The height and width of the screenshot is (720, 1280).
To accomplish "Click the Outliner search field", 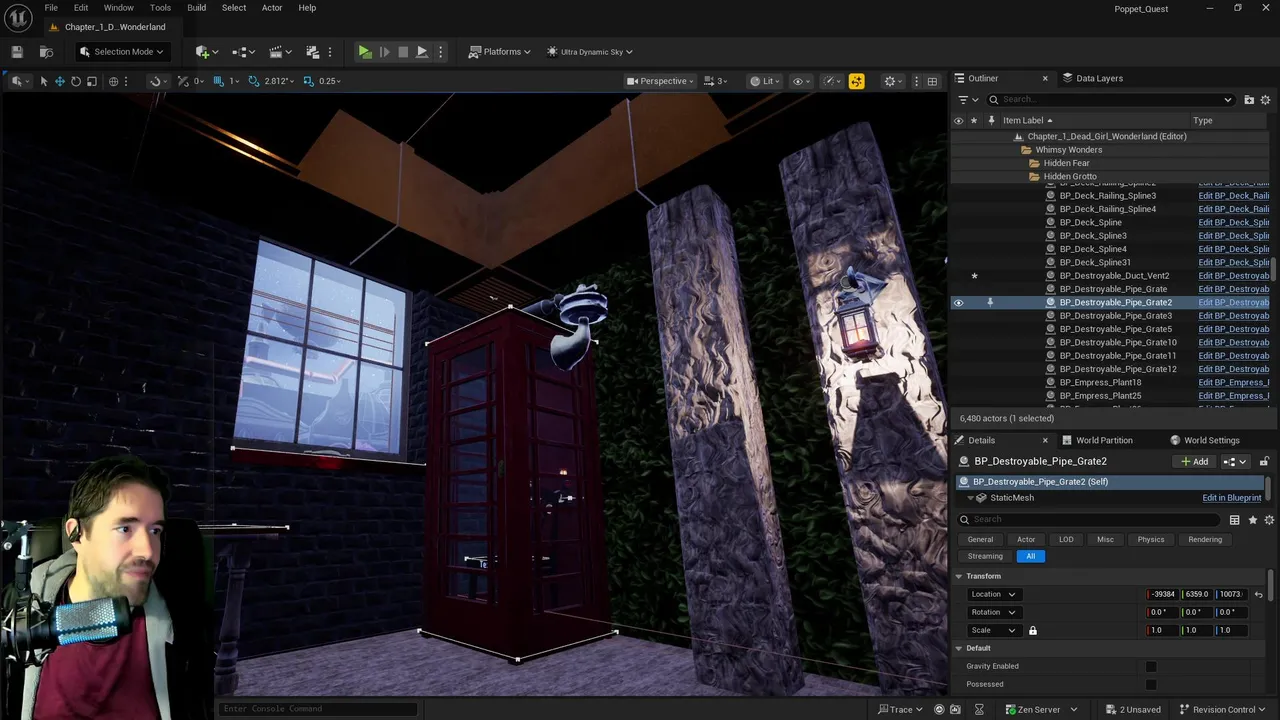I will point(1110,100).
